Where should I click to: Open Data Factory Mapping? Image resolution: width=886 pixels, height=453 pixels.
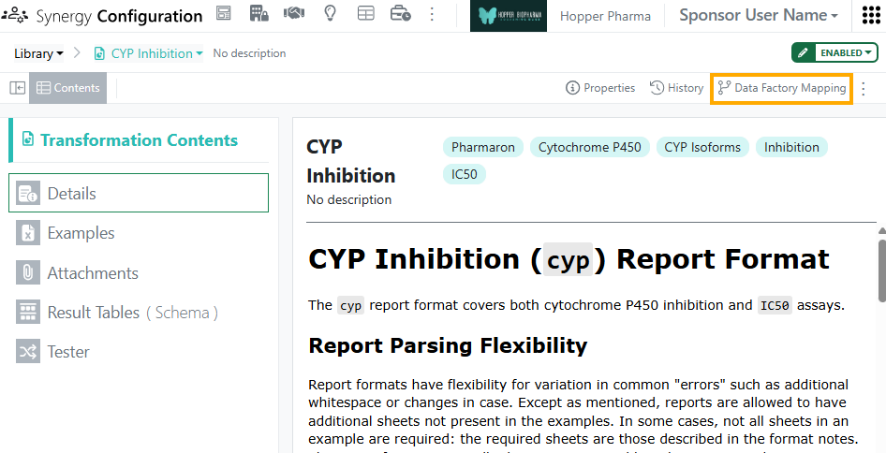click(x=781, y=88)
